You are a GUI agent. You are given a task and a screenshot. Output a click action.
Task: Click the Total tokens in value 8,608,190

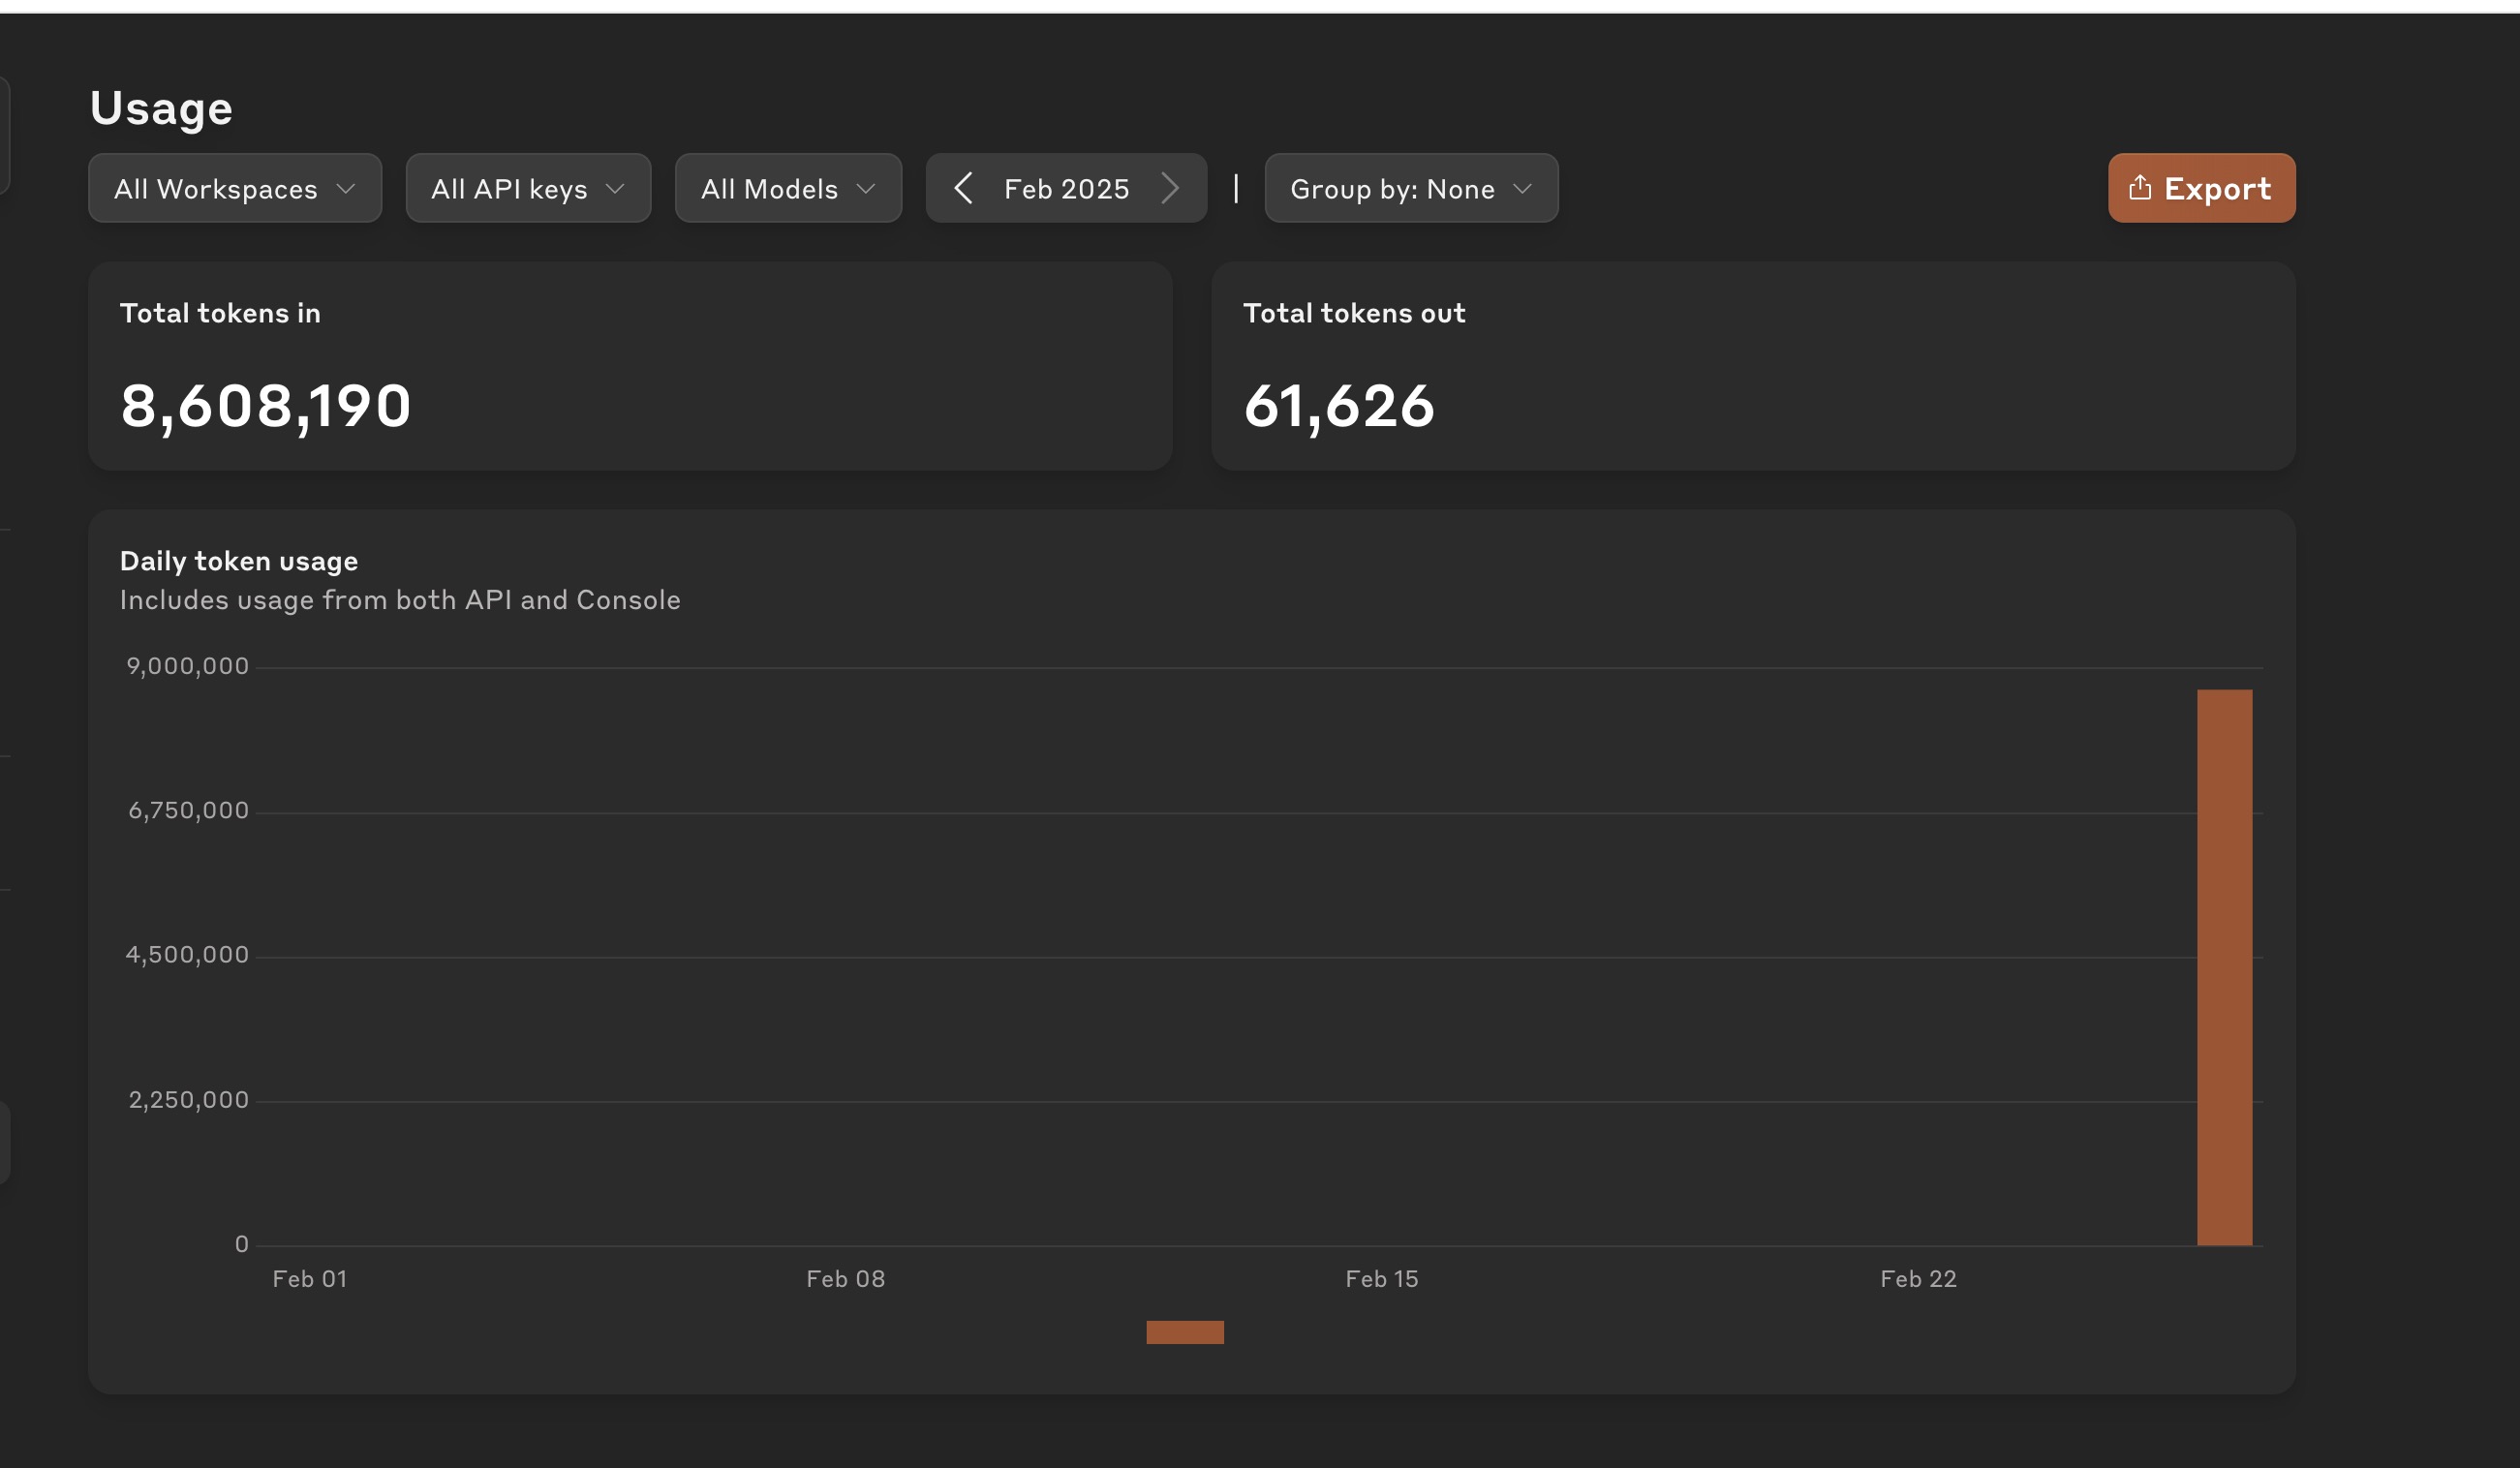click(x=266, y=406)
